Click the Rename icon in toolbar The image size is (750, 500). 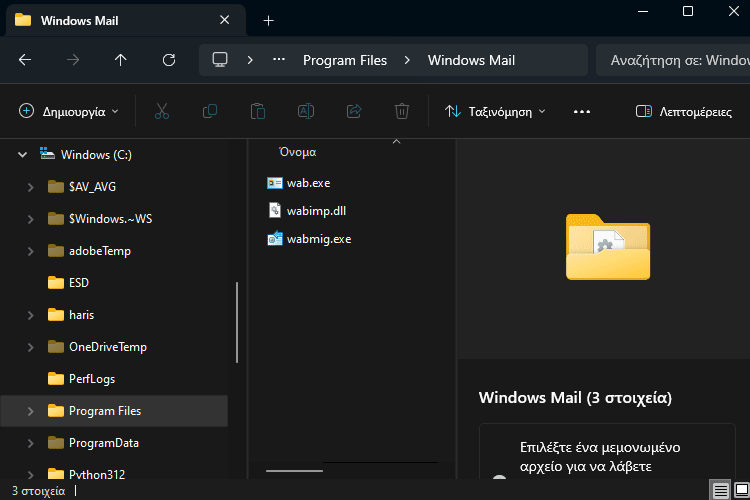pyautogui.click(x=306, y=111)
